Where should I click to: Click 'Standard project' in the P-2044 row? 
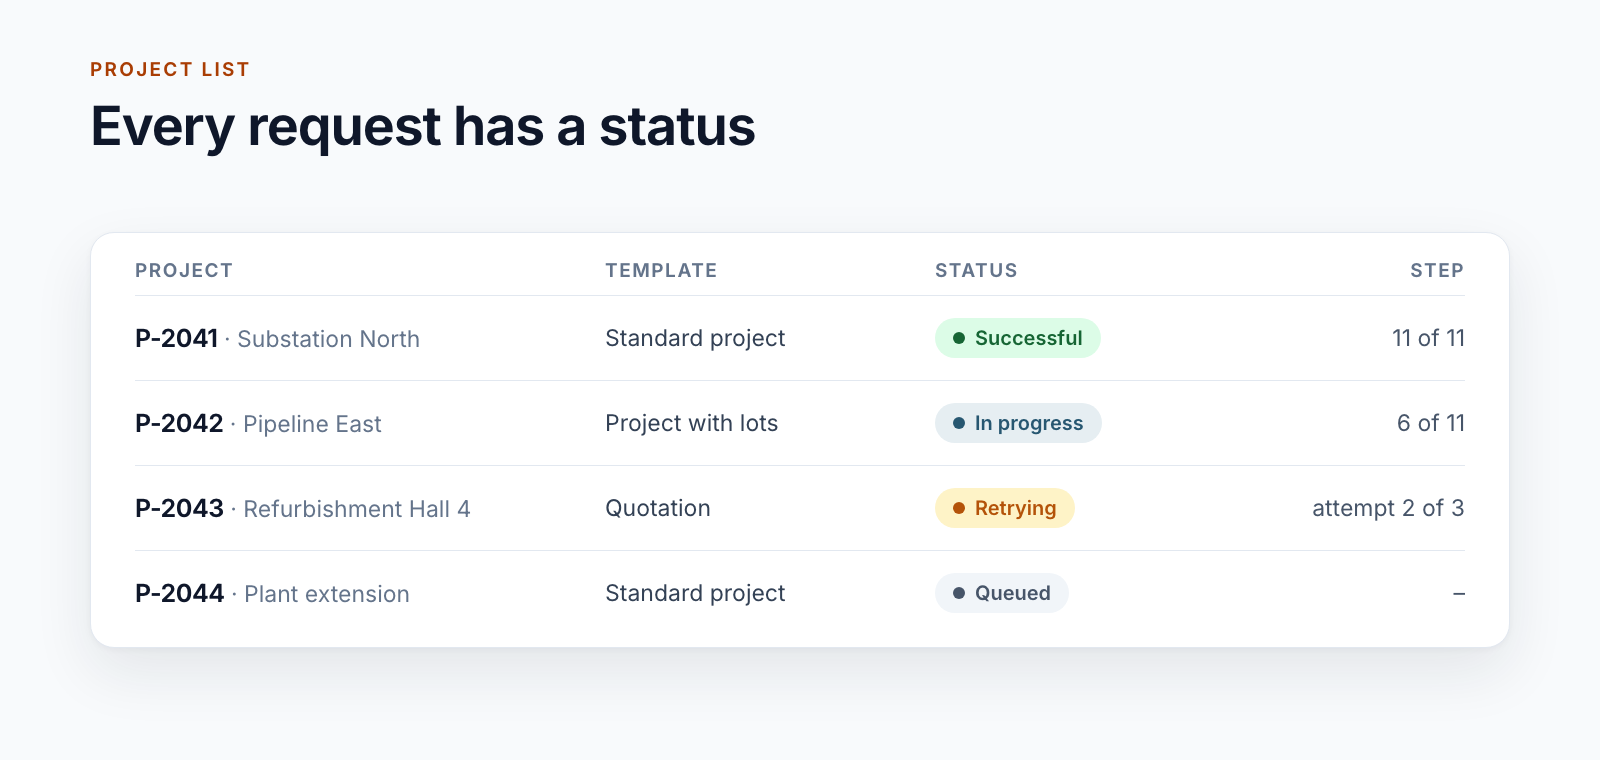(695, 593)
